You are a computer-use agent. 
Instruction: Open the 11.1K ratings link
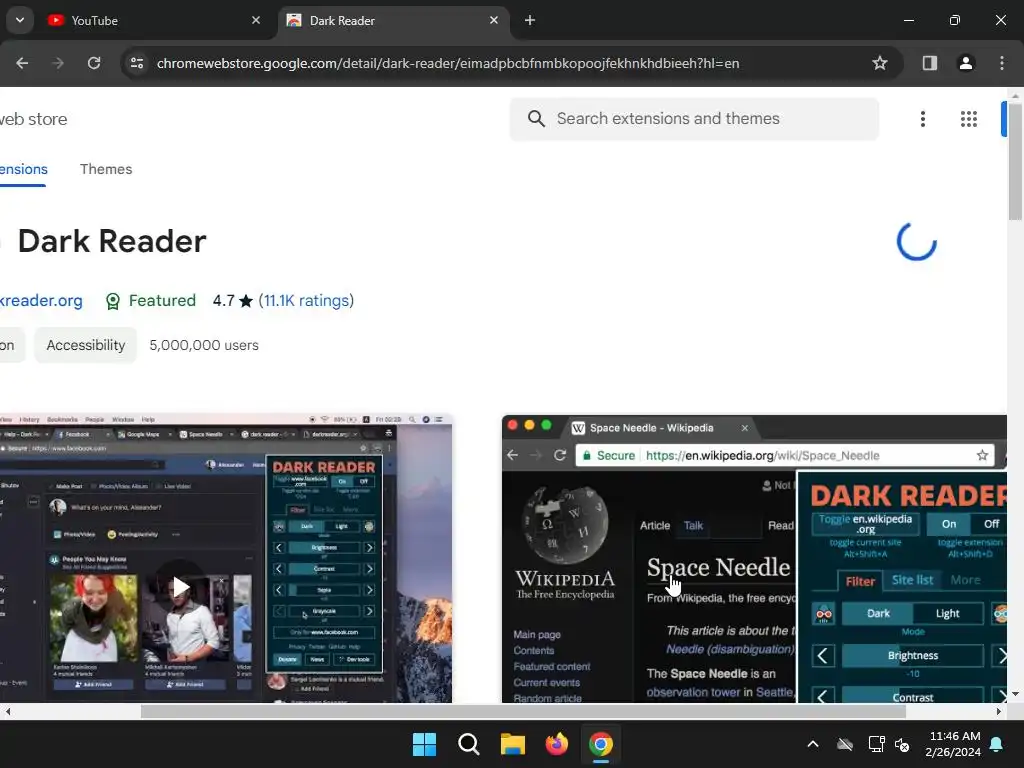click(306, 300)
